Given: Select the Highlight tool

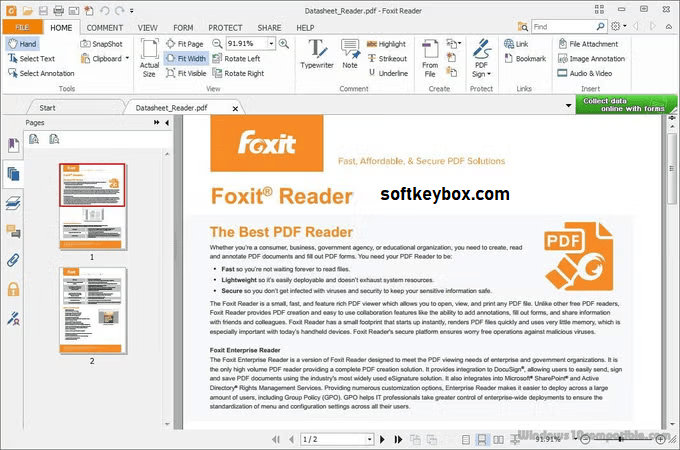Looking at the screenshot, I should [386, 44].
